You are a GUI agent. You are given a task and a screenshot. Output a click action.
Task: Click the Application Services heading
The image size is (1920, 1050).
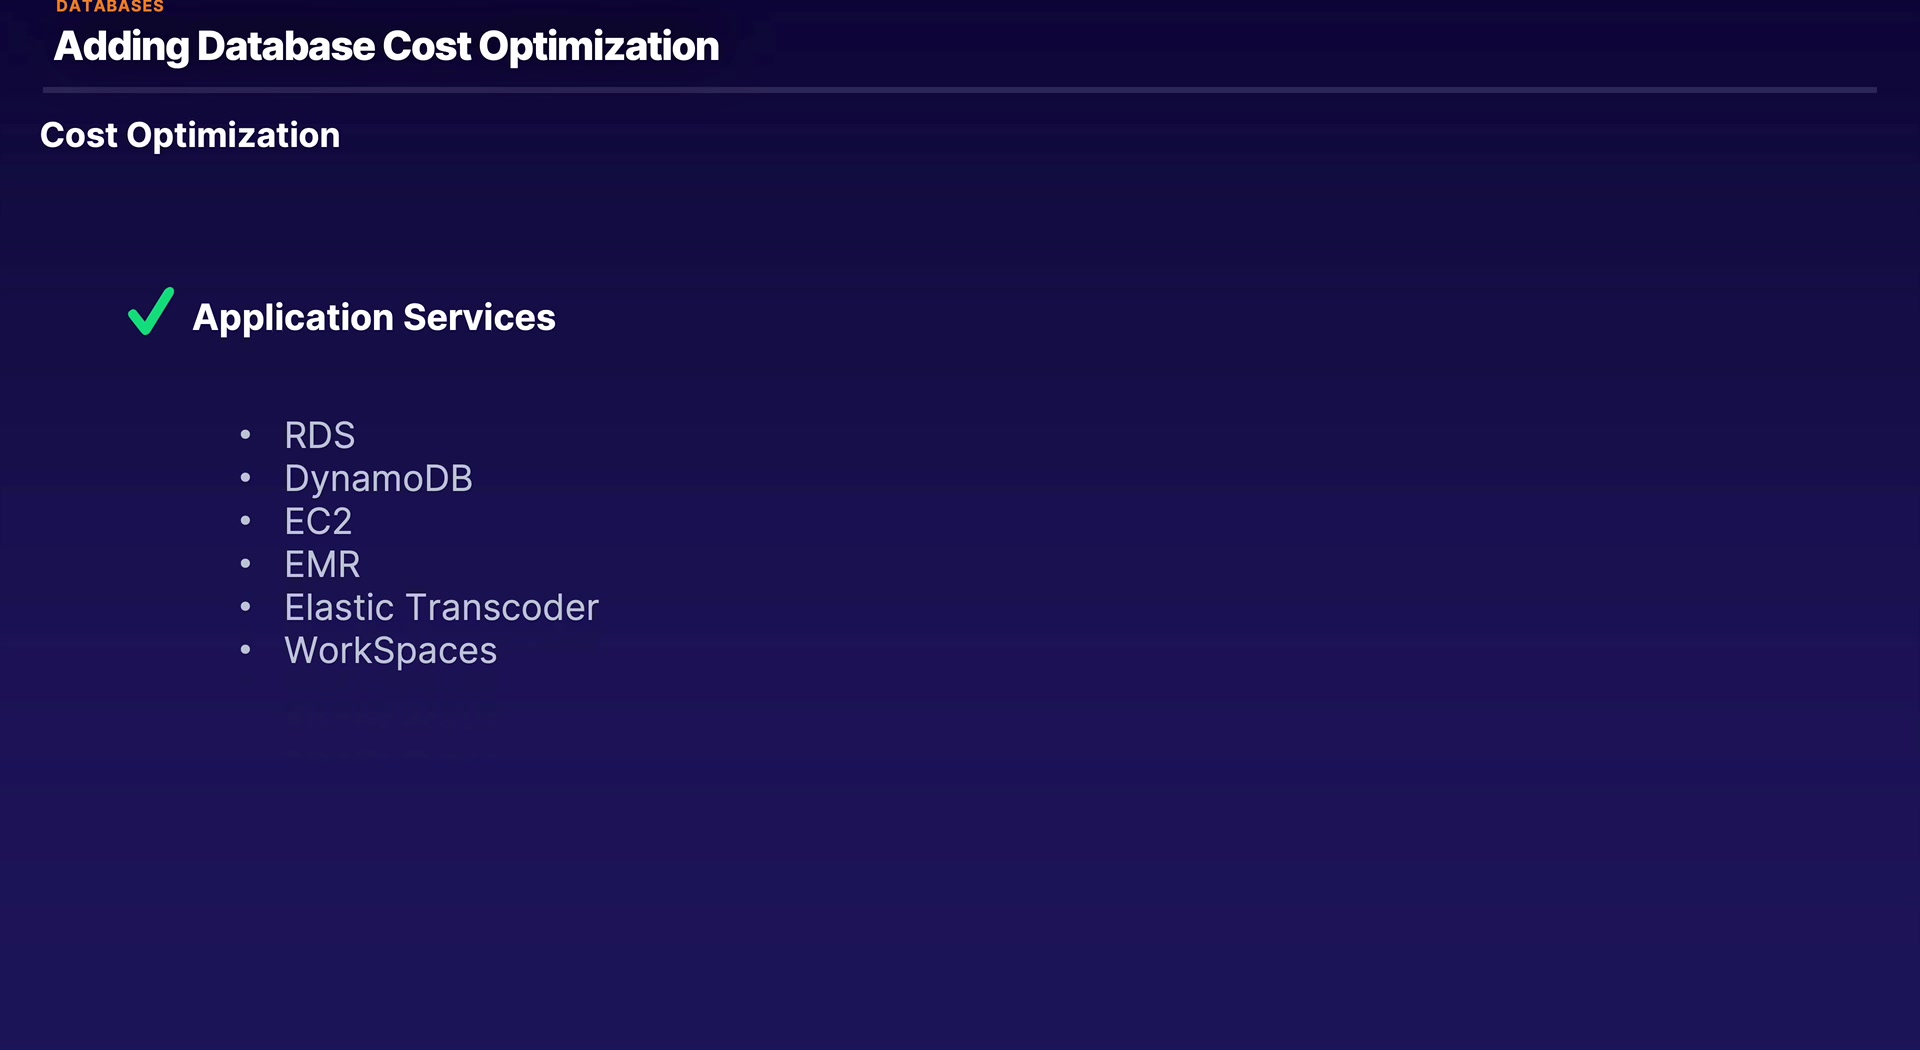[373, 317]
